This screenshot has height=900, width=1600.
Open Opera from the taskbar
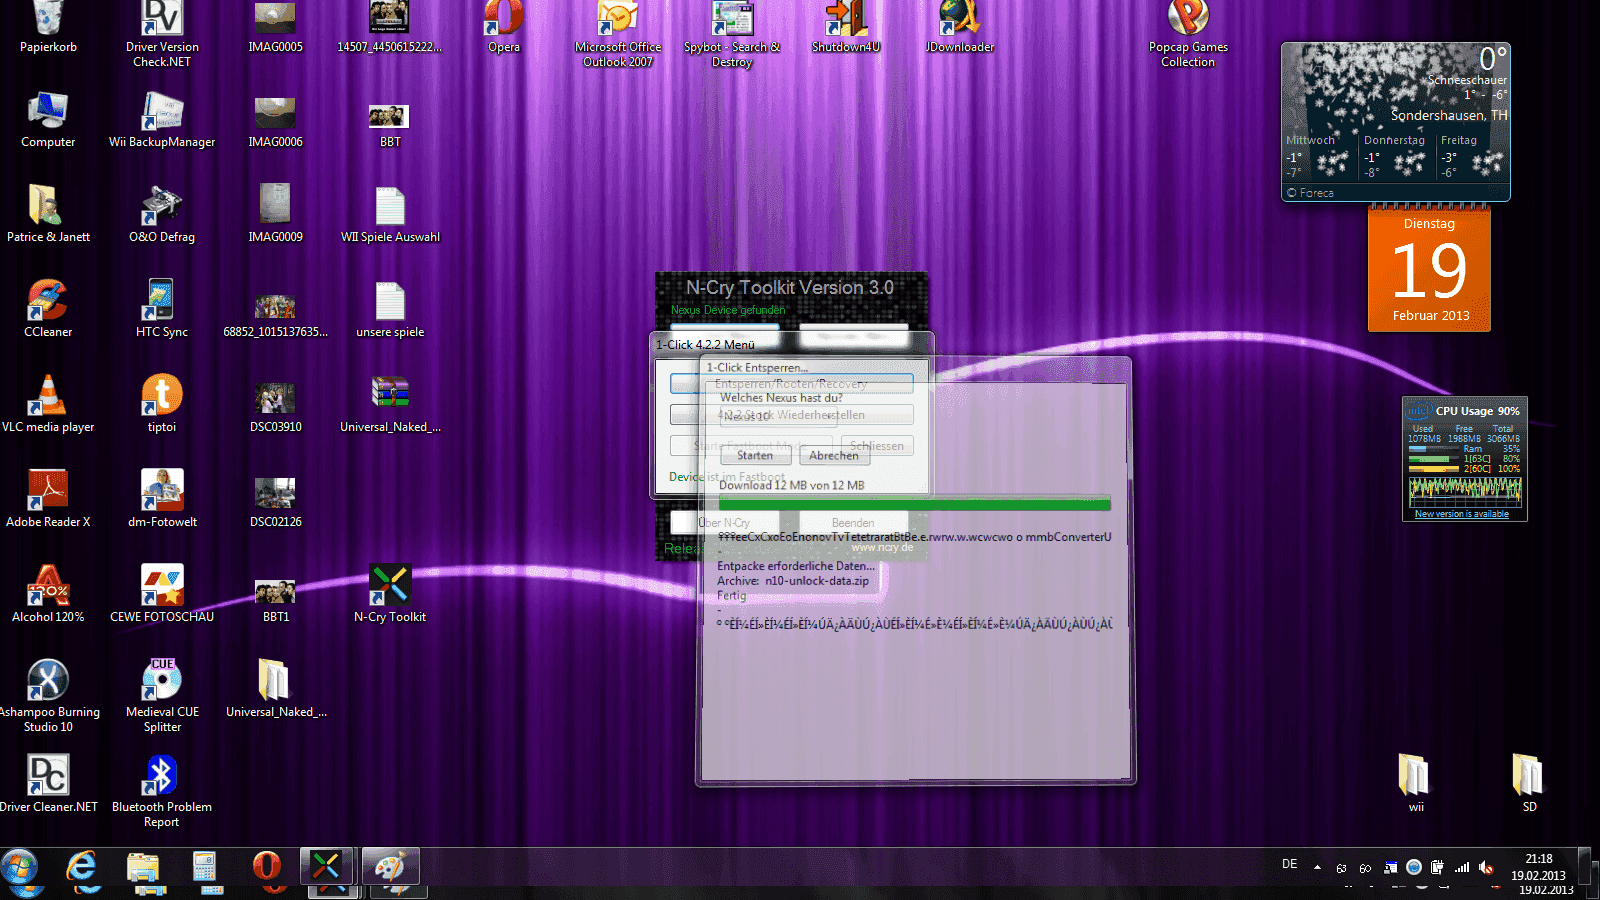(267, 867)
